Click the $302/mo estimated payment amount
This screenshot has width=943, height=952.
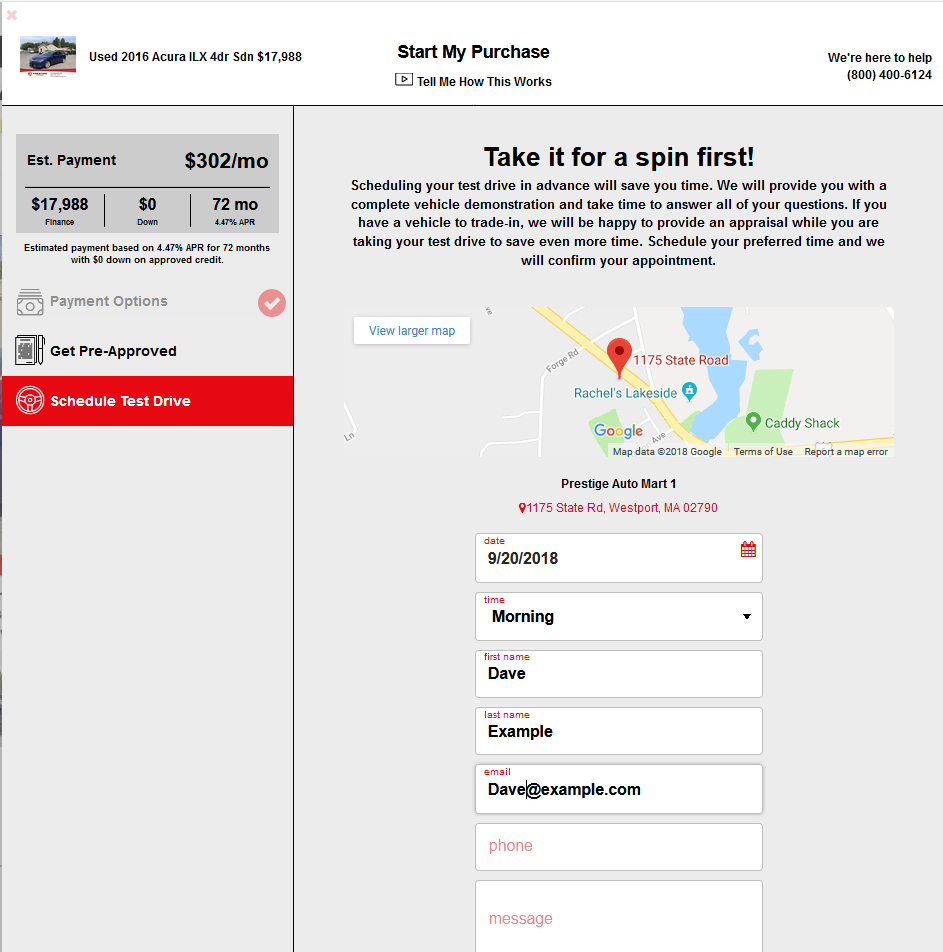point(226,161)
